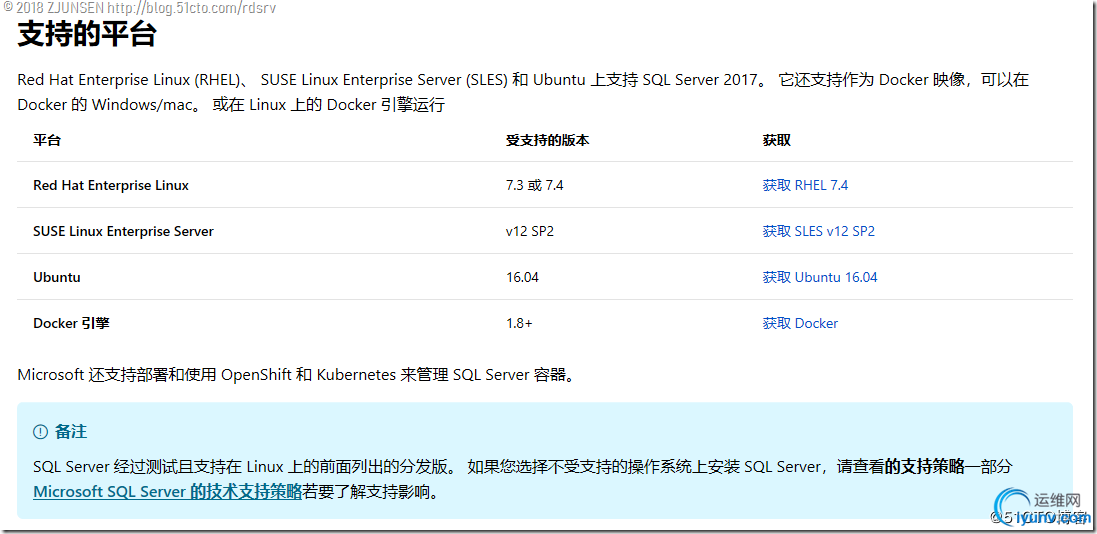1097x534 pixels.
Task: Click the 备注 note title
Action: point(71,432)
